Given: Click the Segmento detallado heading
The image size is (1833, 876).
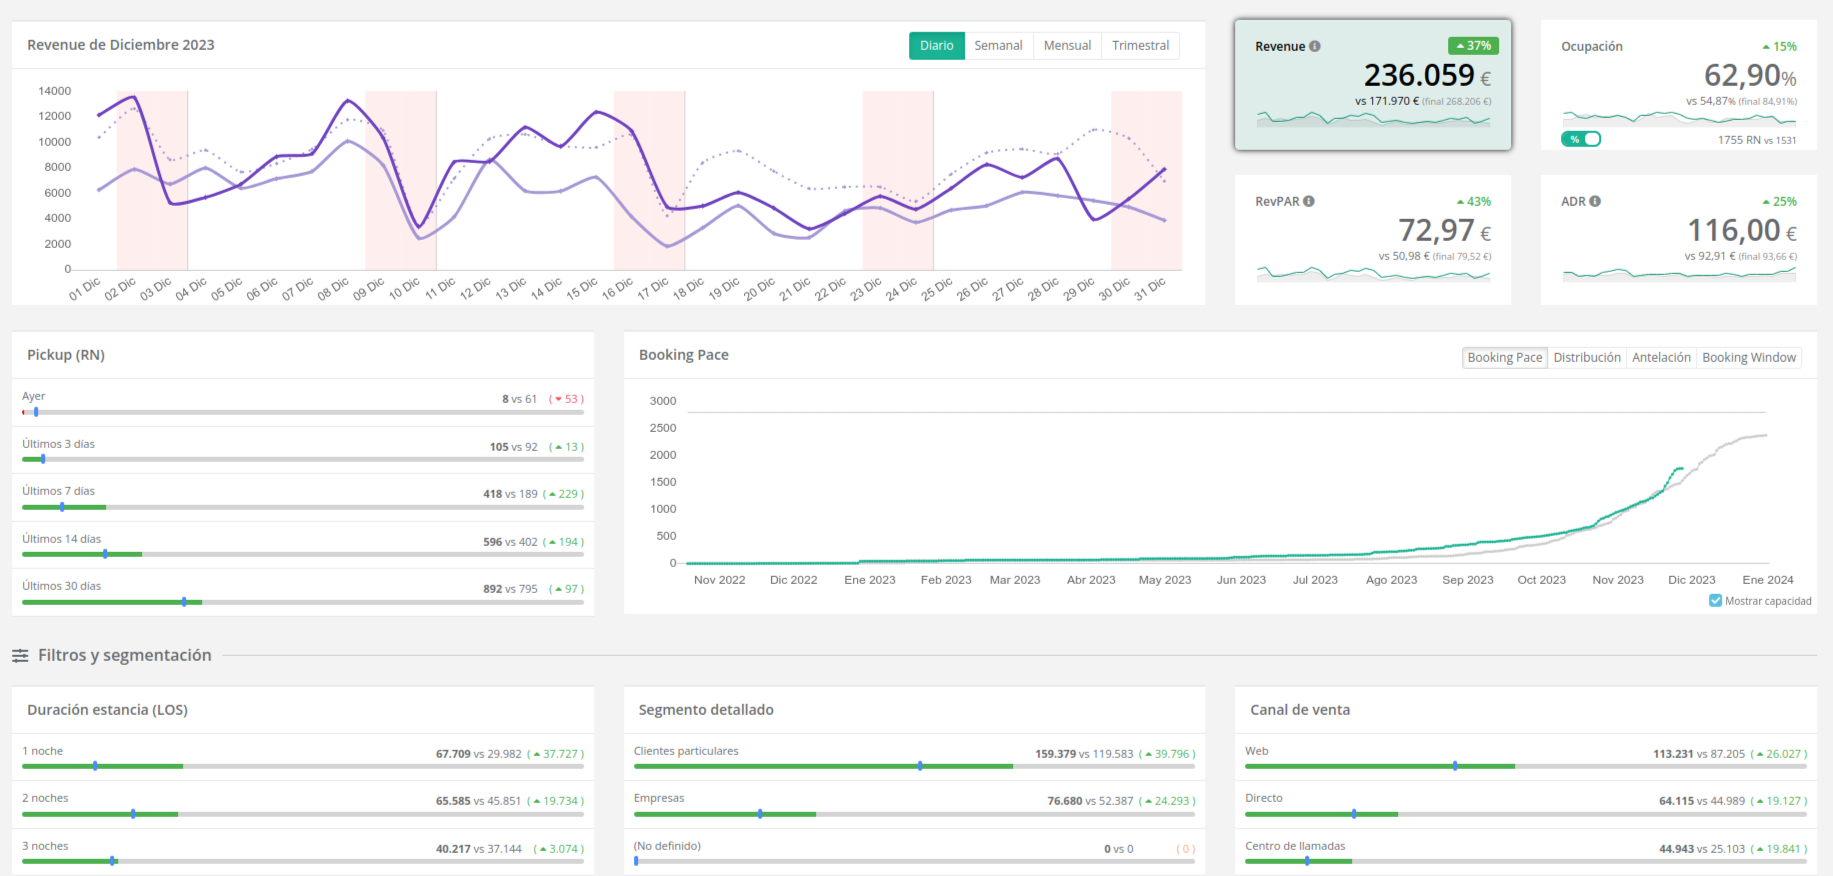Looking at the screenshot, I should tap(706, 710).
